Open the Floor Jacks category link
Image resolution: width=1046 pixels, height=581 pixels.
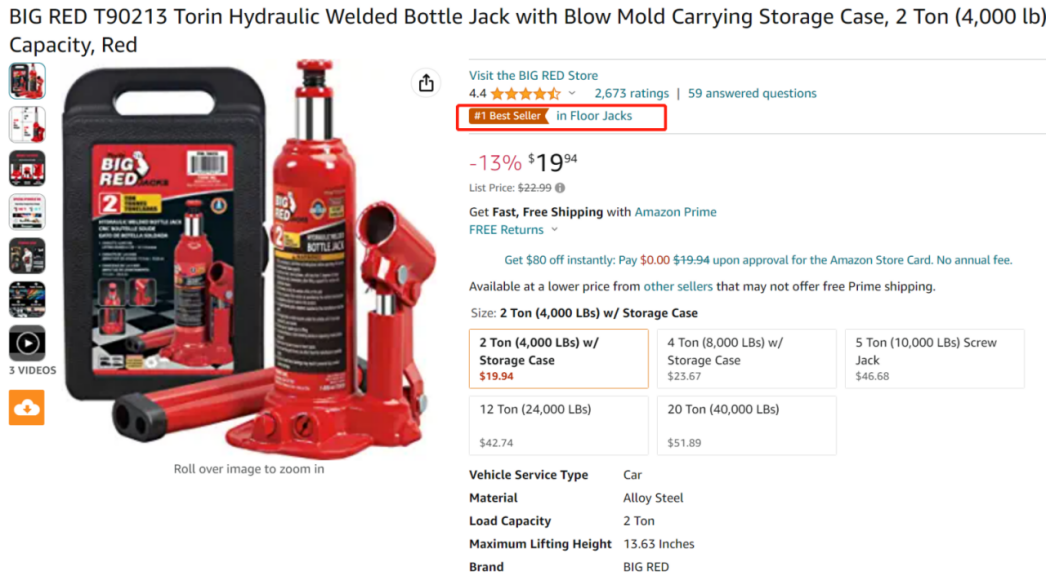[594, 116]
